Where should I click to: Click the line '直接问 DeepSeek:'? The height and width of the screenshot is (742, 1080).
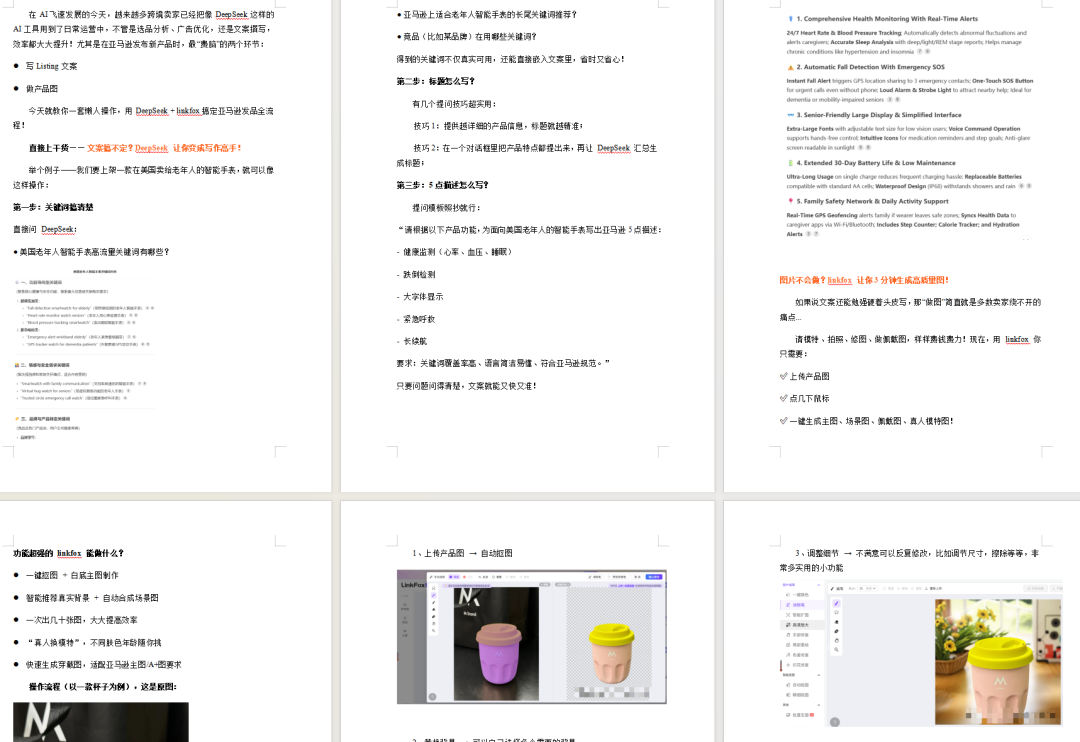pos(45,229)
